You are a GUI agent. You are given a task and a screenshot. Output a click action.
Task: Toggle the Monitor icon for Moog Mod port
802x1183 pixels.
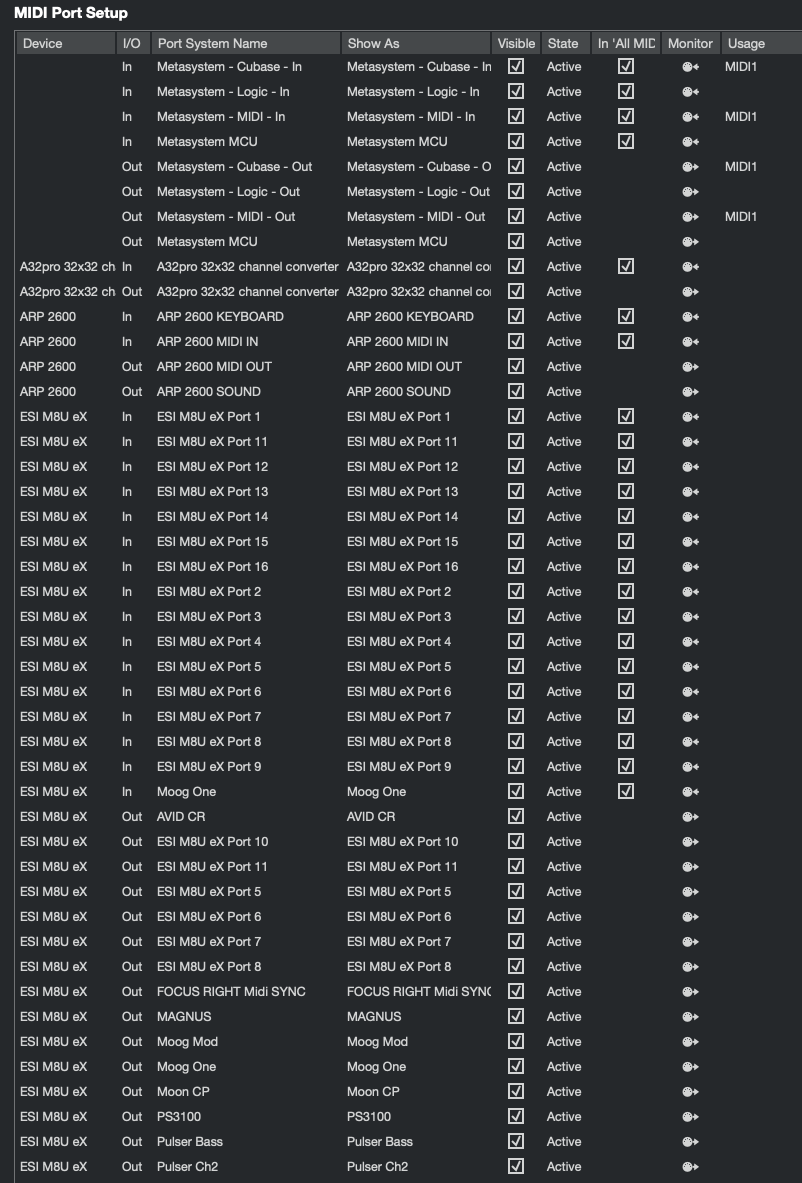point(690,1042)
